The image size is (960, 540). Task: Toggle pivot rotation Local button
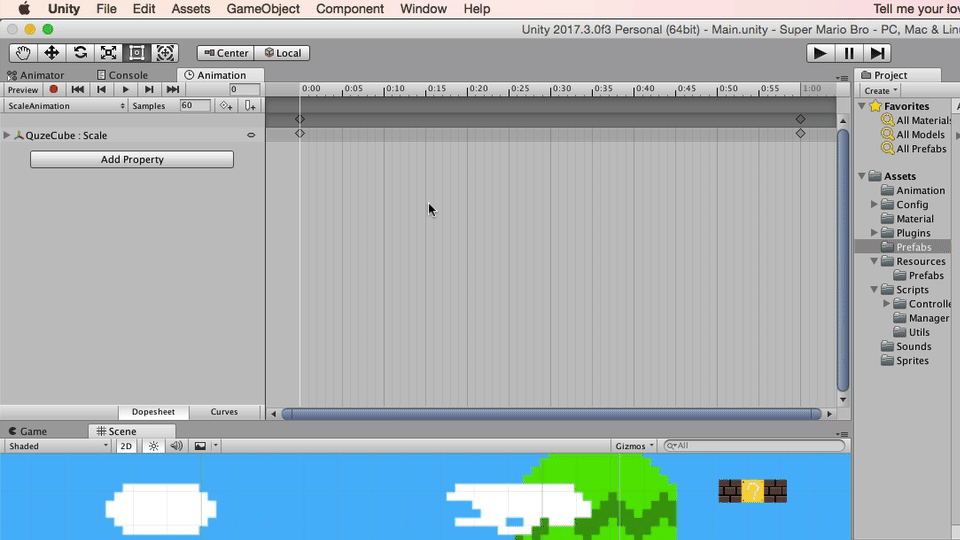tap(282, 53)
